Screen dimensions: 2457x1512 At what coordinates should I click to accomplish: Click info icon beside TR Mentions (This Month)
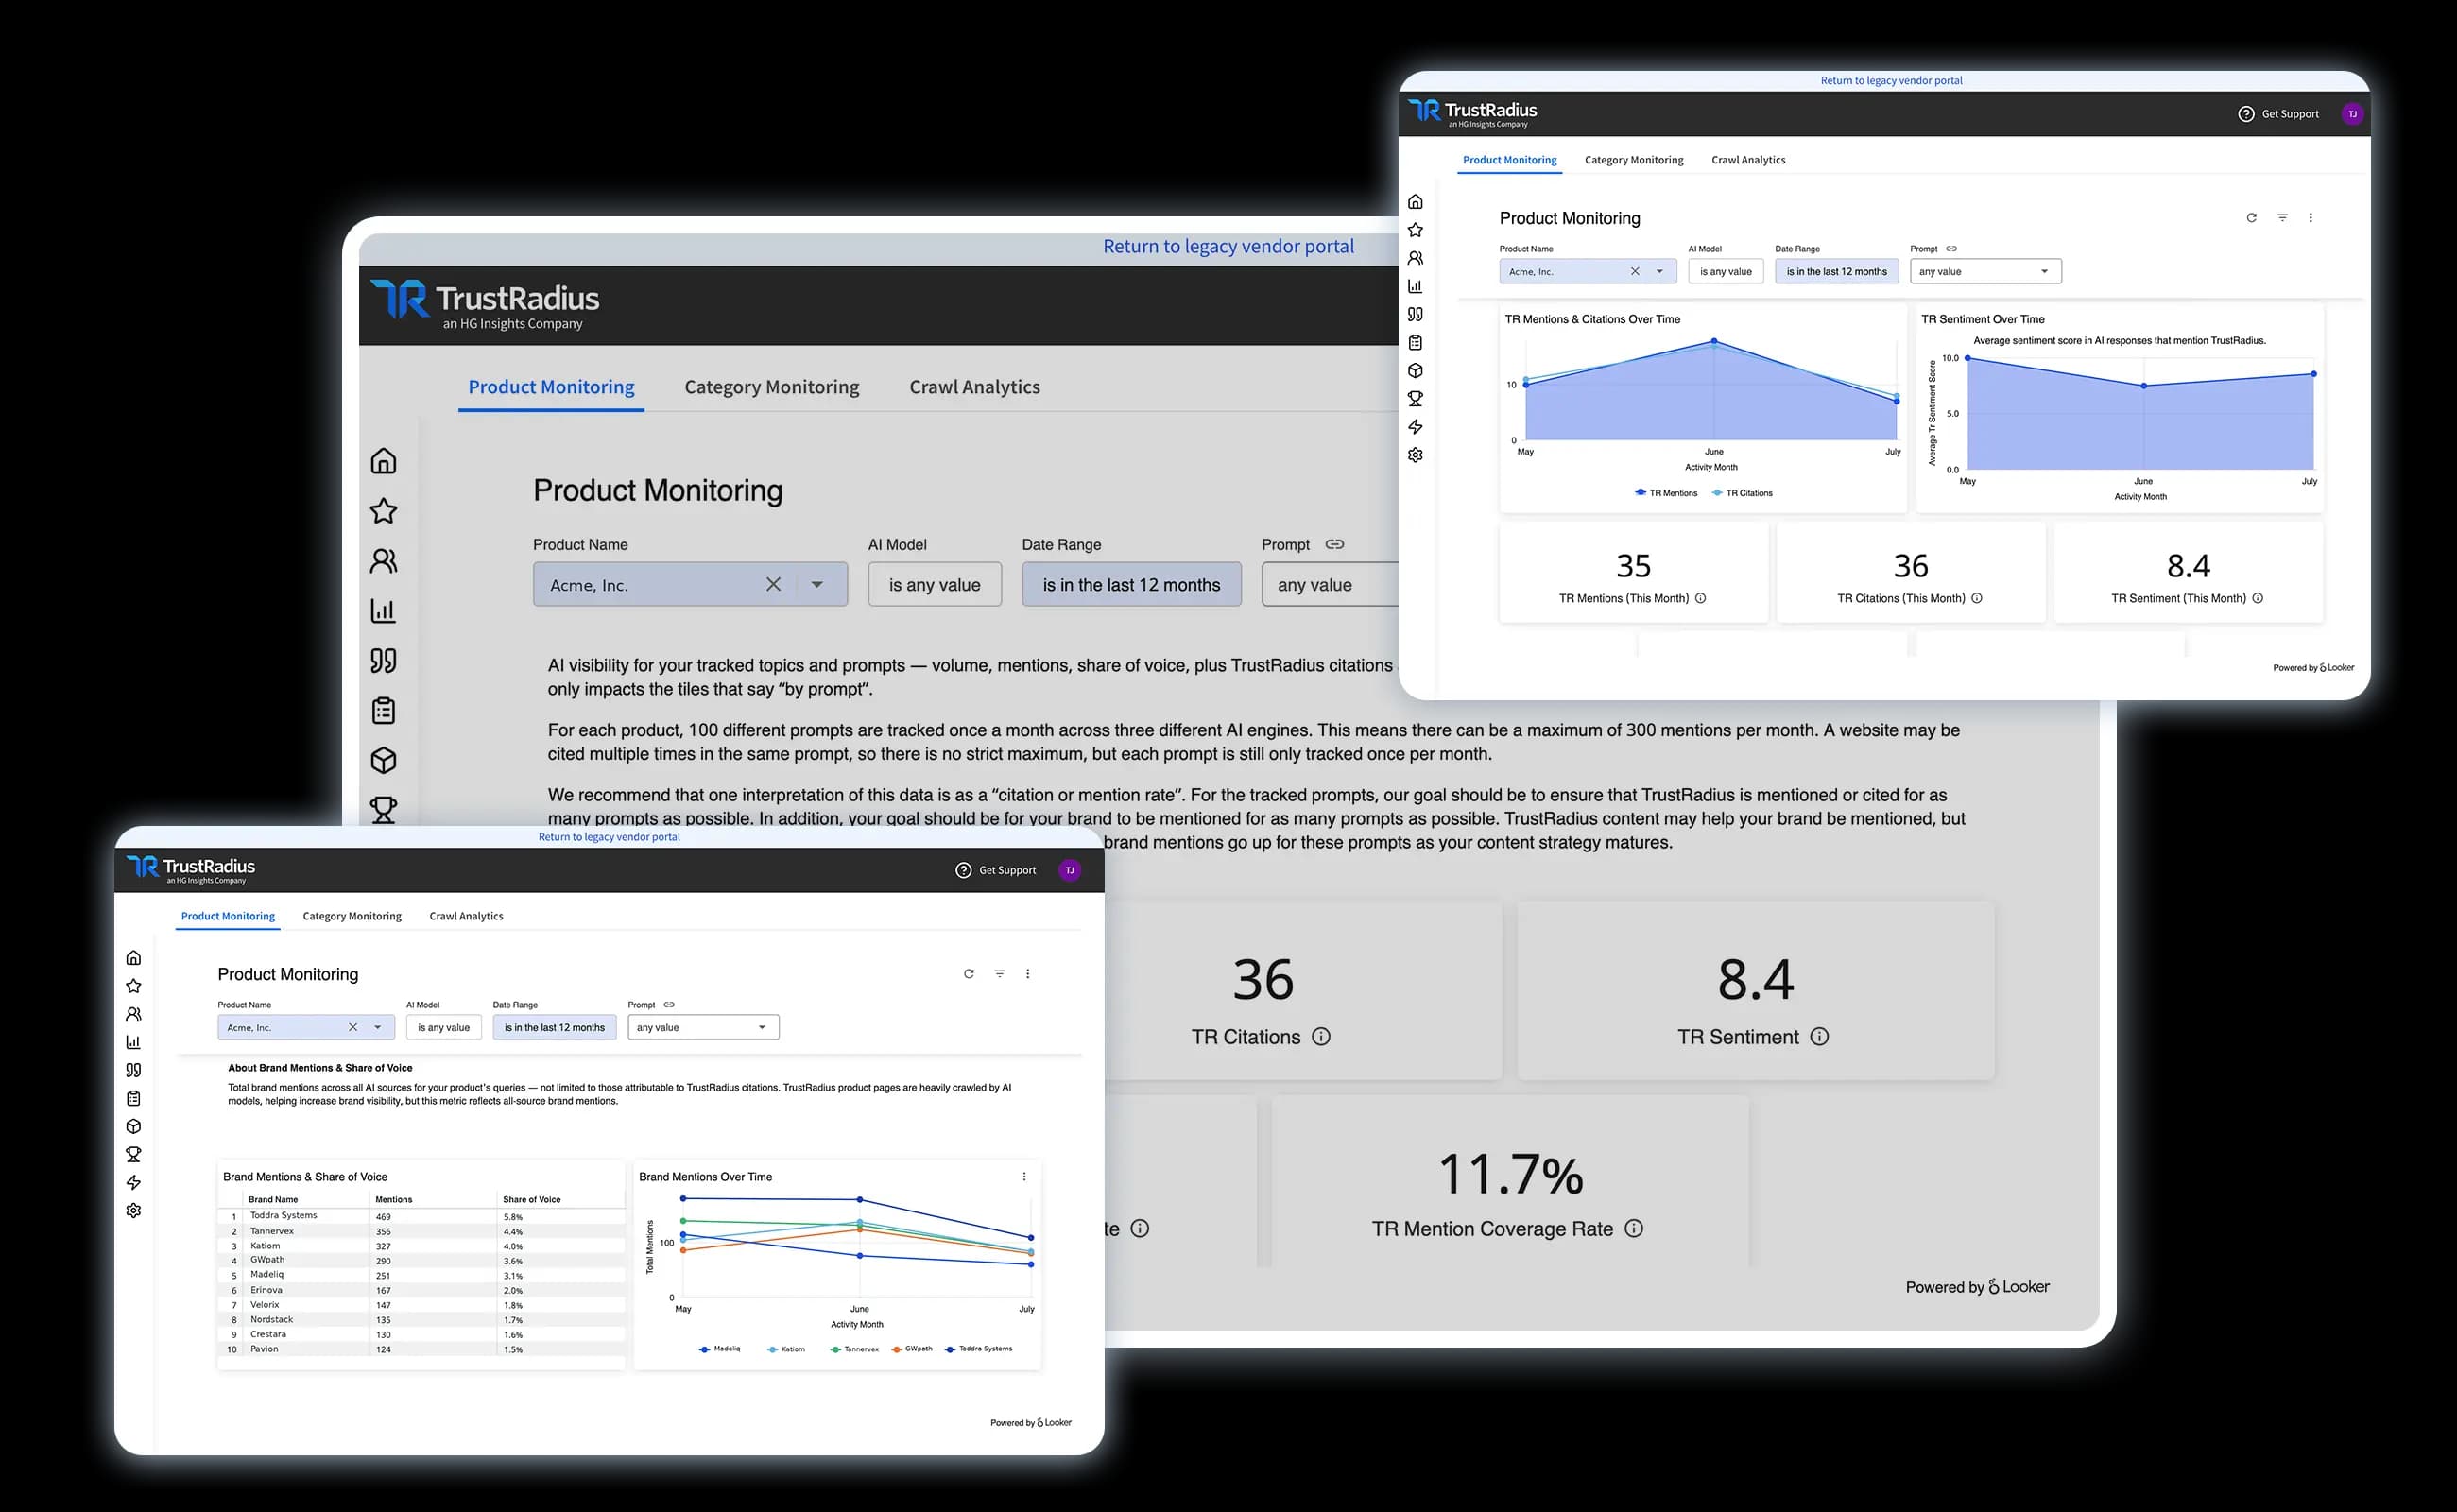1700,598
